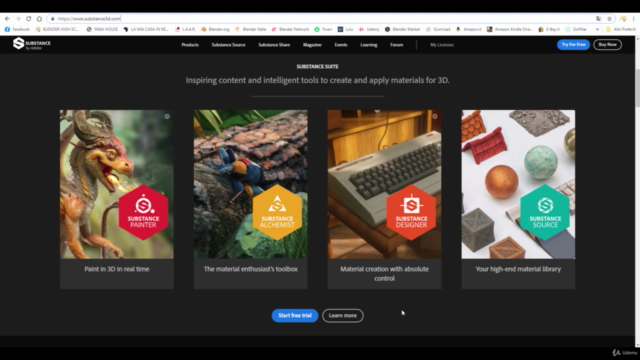
Task: Open the Magazine nav item
Action: click(312, 45)
